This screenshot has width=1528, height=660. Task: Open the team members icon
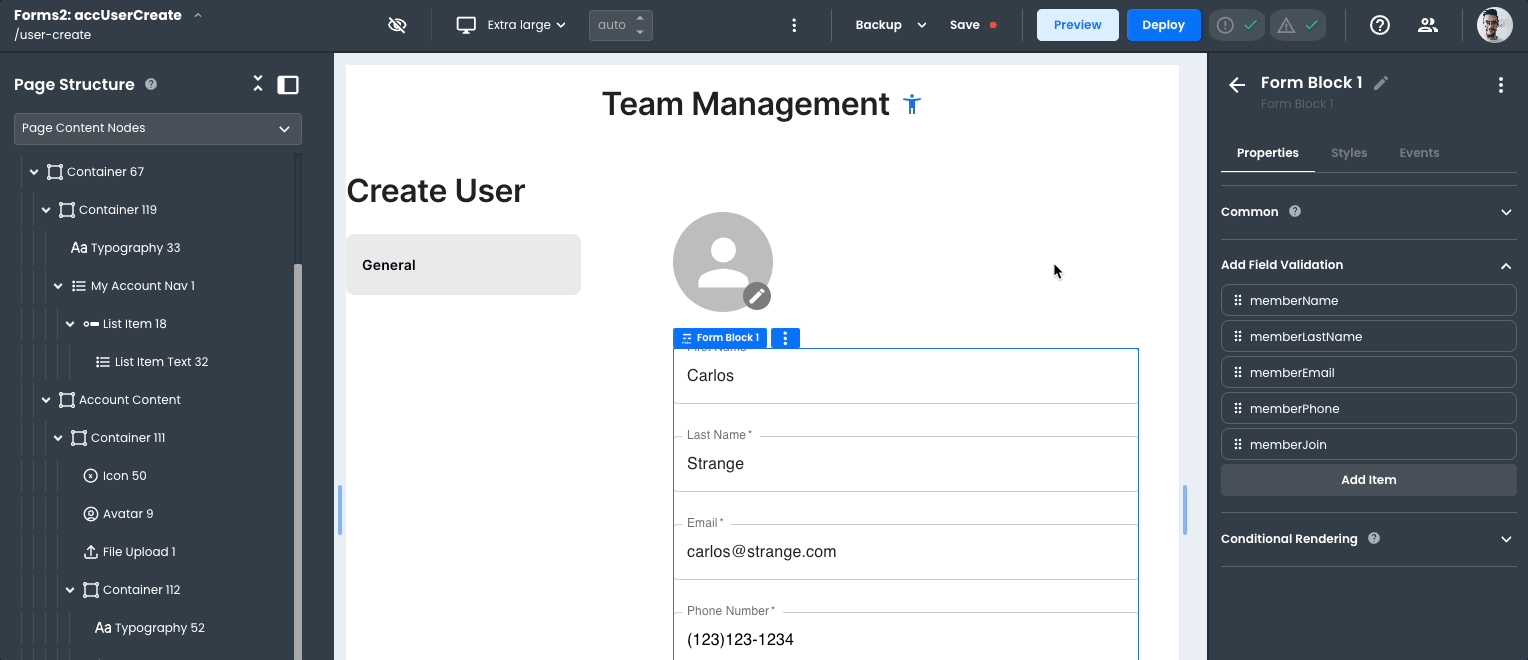point(1428,25)
